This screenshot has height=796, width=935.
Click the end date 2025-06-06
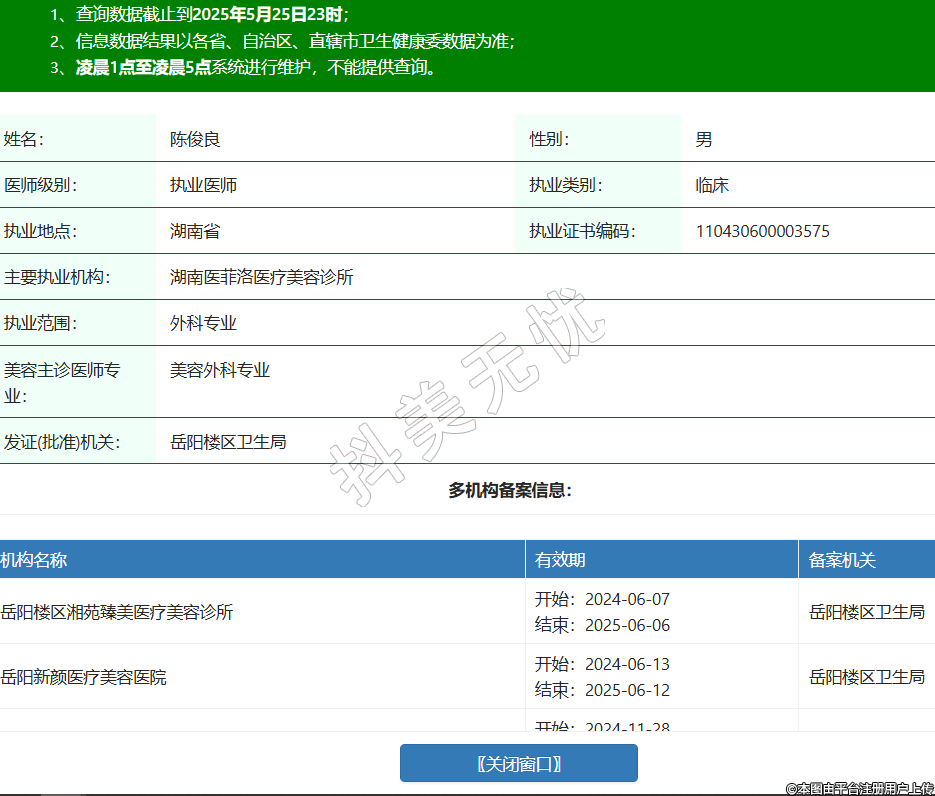627,625
